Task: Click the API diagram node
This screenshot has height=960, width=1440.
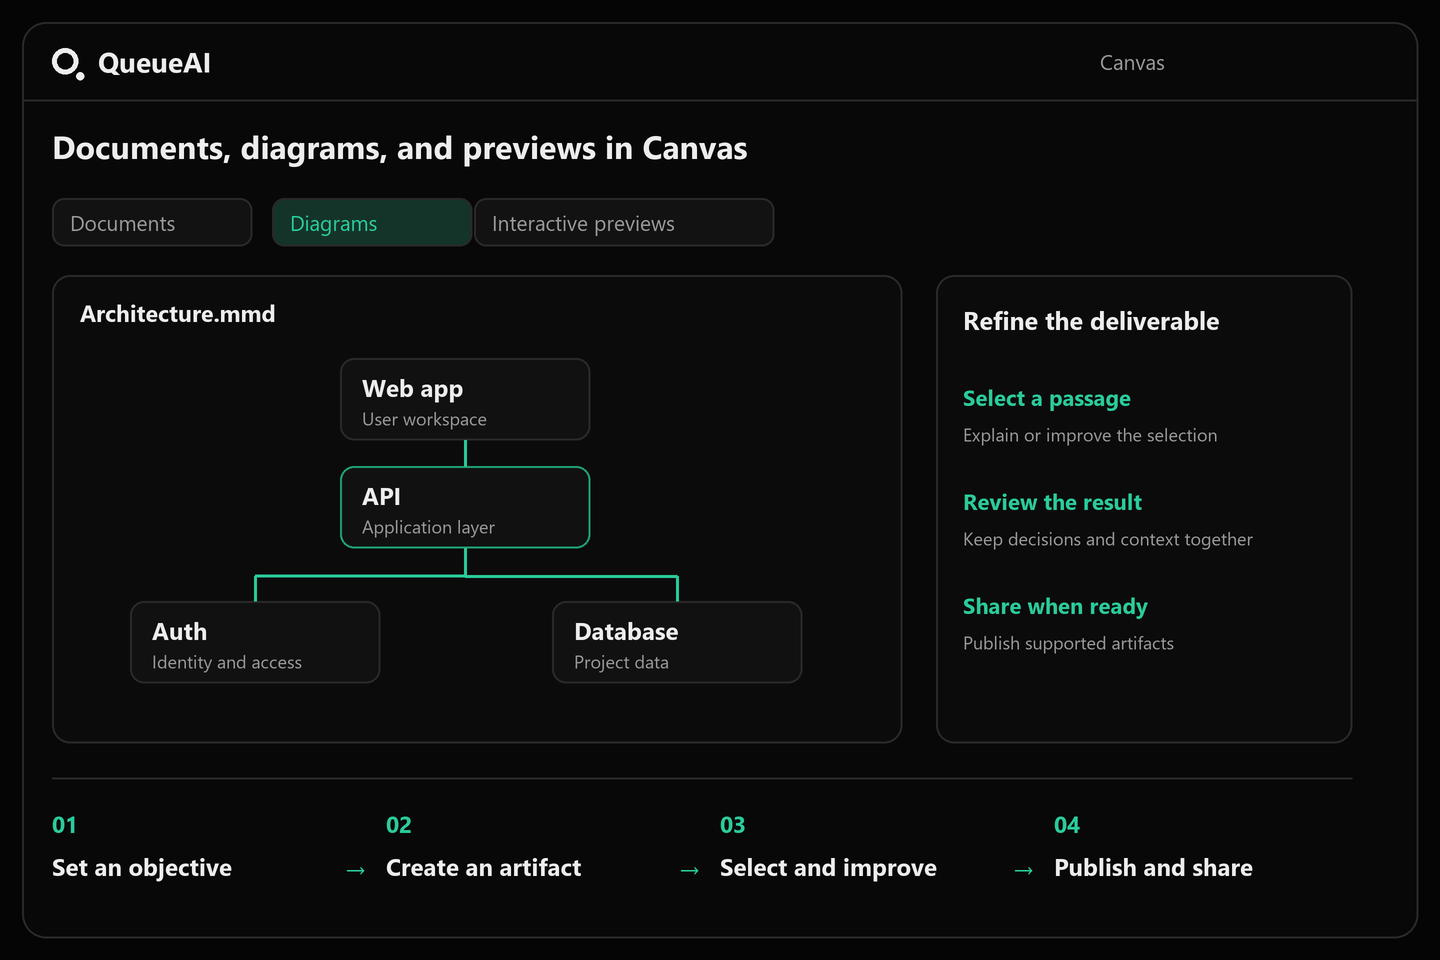Action: click(465, 507)
